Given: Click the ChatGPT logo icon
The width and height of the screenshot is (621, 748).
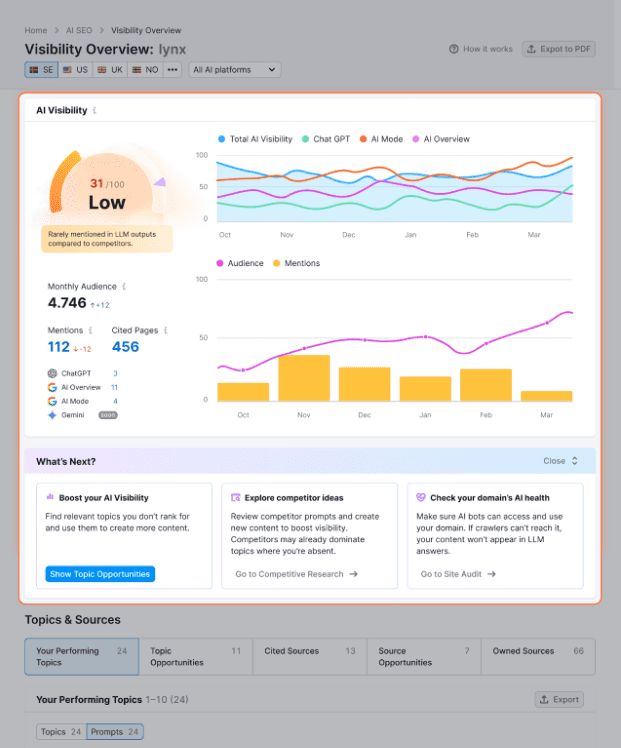Looking at the screenshot, I should point(52,373).
